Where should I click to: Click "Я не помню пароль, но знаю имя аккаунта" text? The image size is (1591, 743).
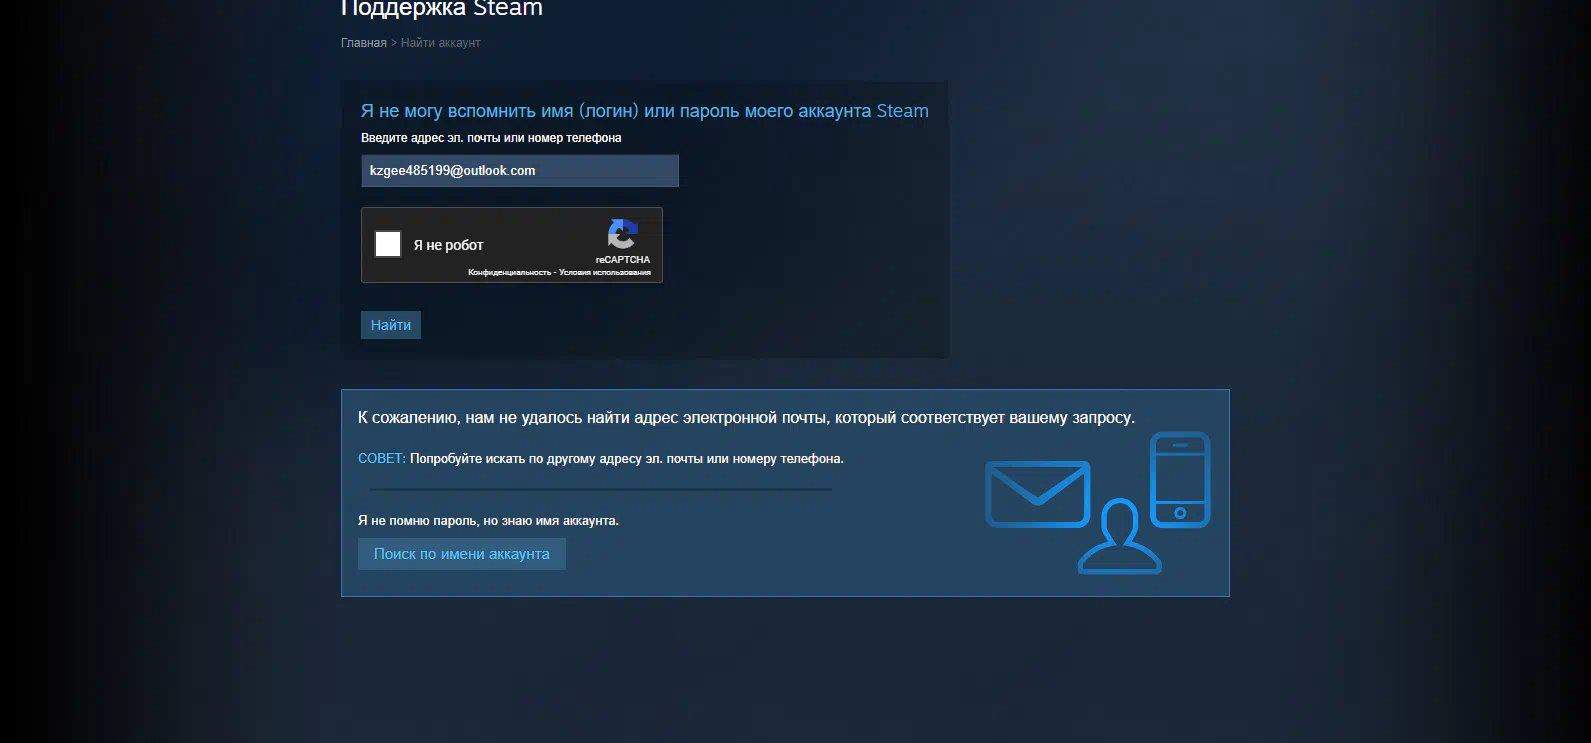(488, 521)
